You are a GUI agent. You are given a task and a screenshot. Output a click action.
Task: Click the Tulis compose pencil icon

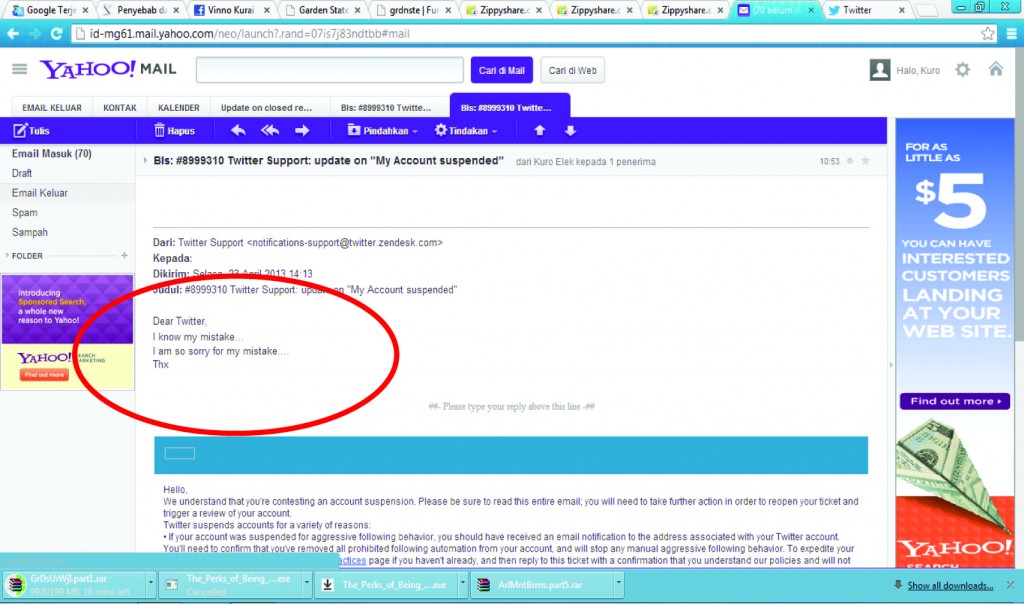[20, 131]
